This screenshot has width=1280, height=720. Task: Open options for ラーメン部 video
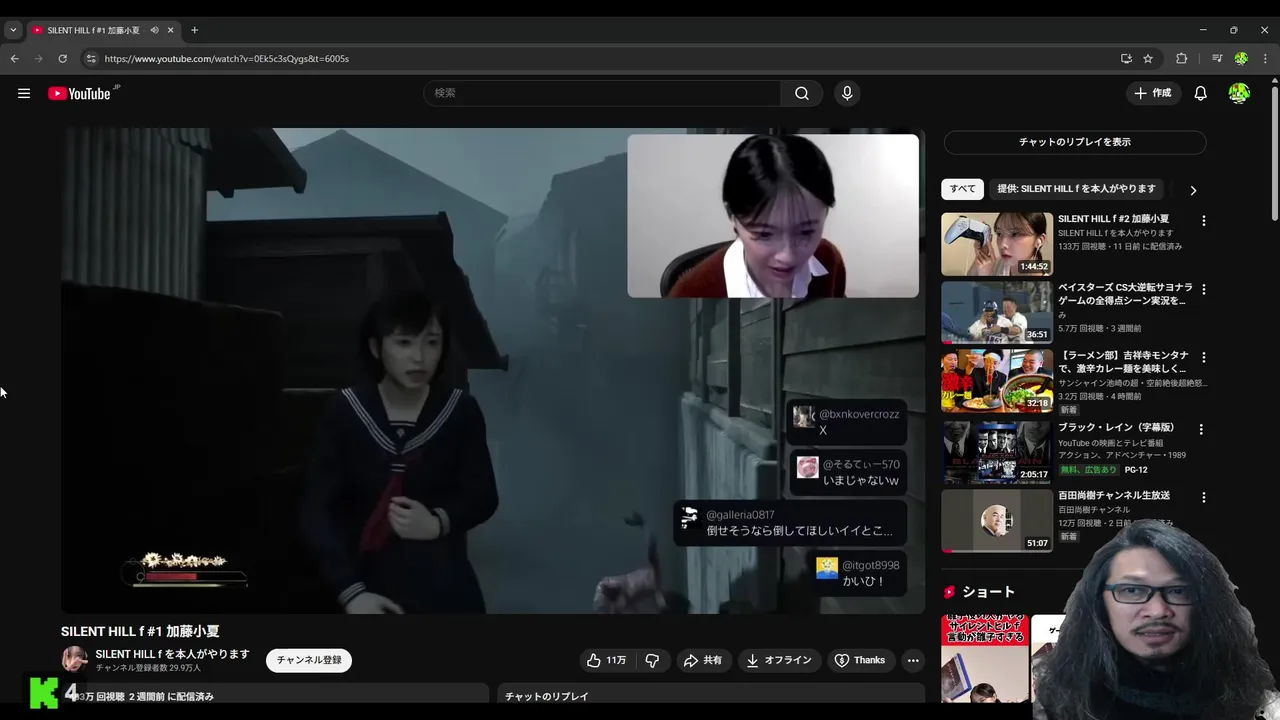pos(1203,357)
